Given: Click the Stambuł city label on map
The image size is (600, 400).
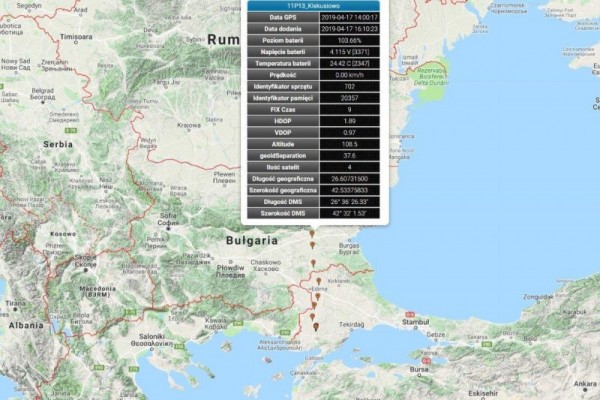Looking at the screenshot, I should 416,322.
